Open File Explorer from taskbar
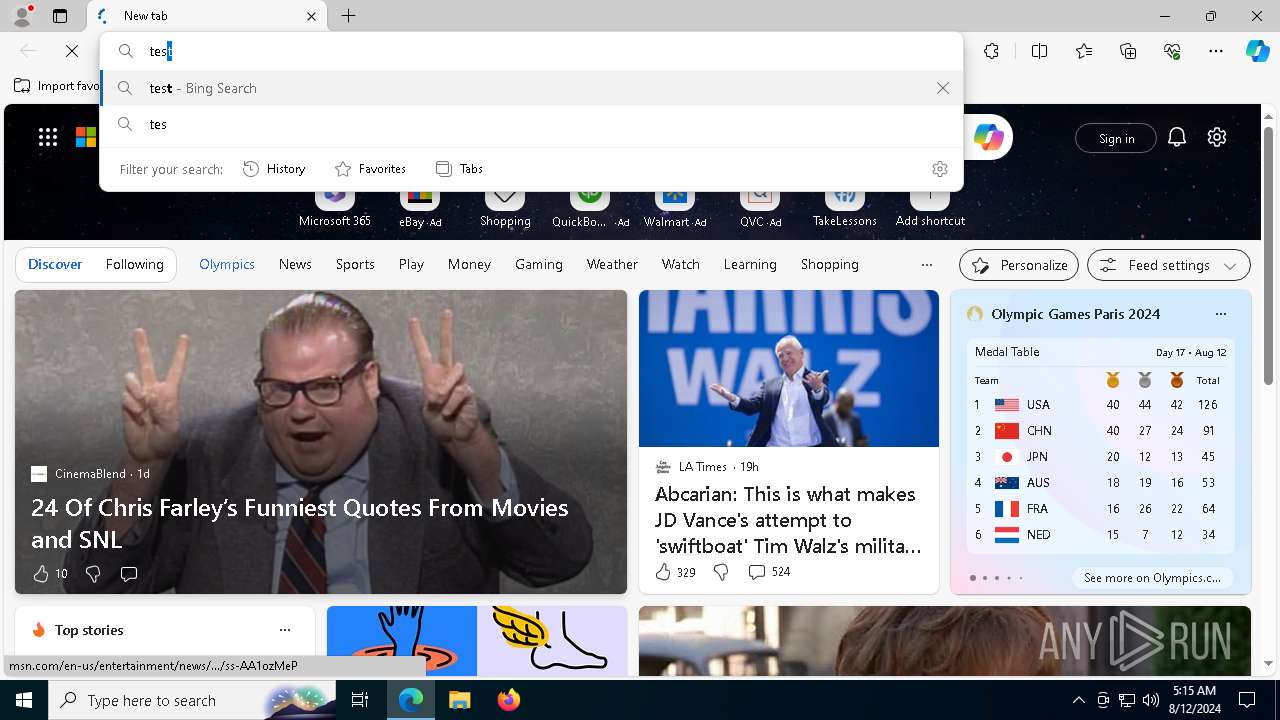 click(x=459, y=700)
